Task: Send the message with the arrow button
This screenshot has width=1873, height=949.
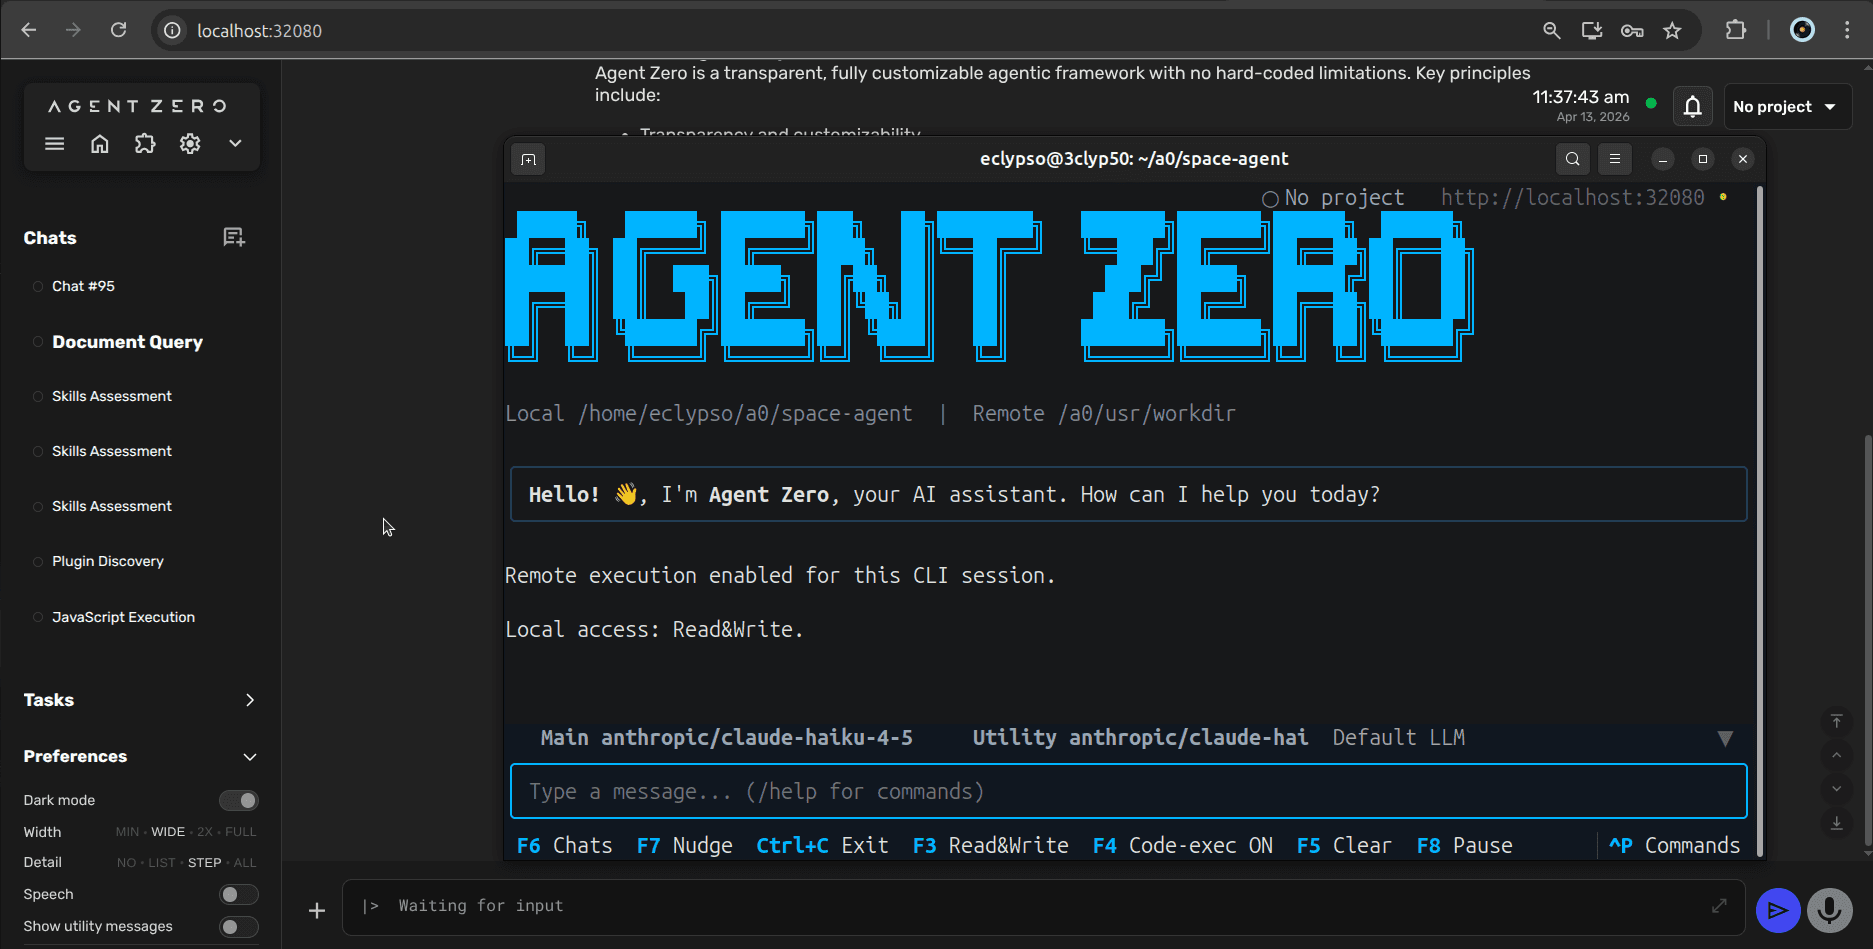Action: pos(1778,910)
